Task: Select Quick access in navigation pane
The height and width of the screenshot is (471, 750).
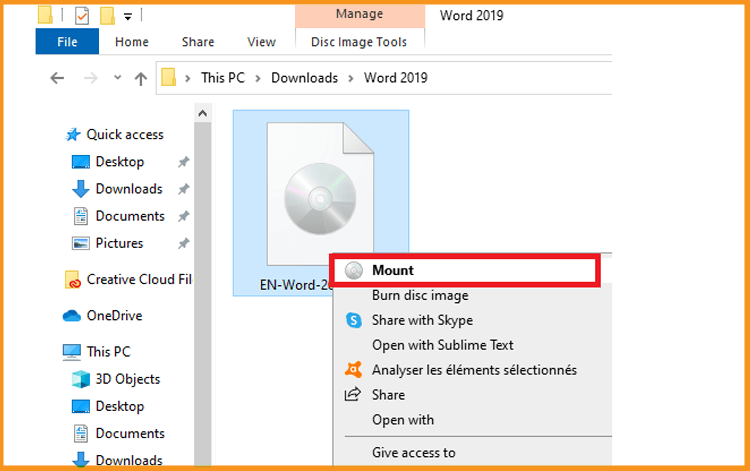Action: pyautogui.click(x=125, y=135)
